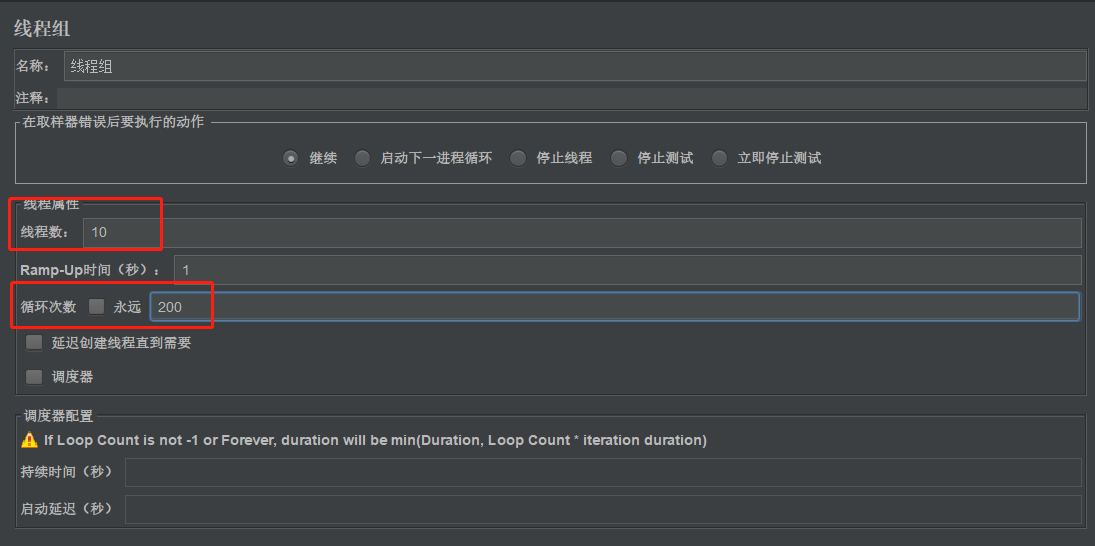Click the yellow warning icon
Screen dimensions: 1095x546
pyautogui.click(x=29, y=440)
